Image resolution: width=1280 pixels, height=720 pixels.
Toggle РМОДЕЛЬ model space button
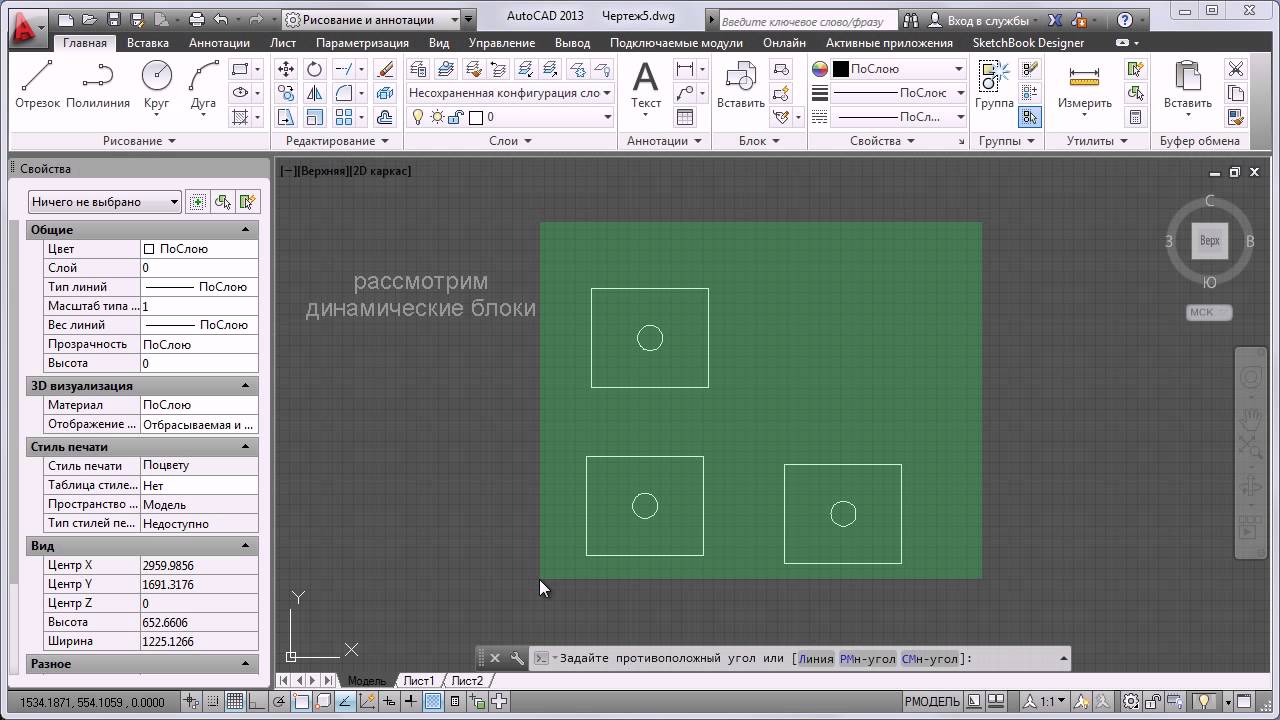pyautogui.click(x=932, y=702)
